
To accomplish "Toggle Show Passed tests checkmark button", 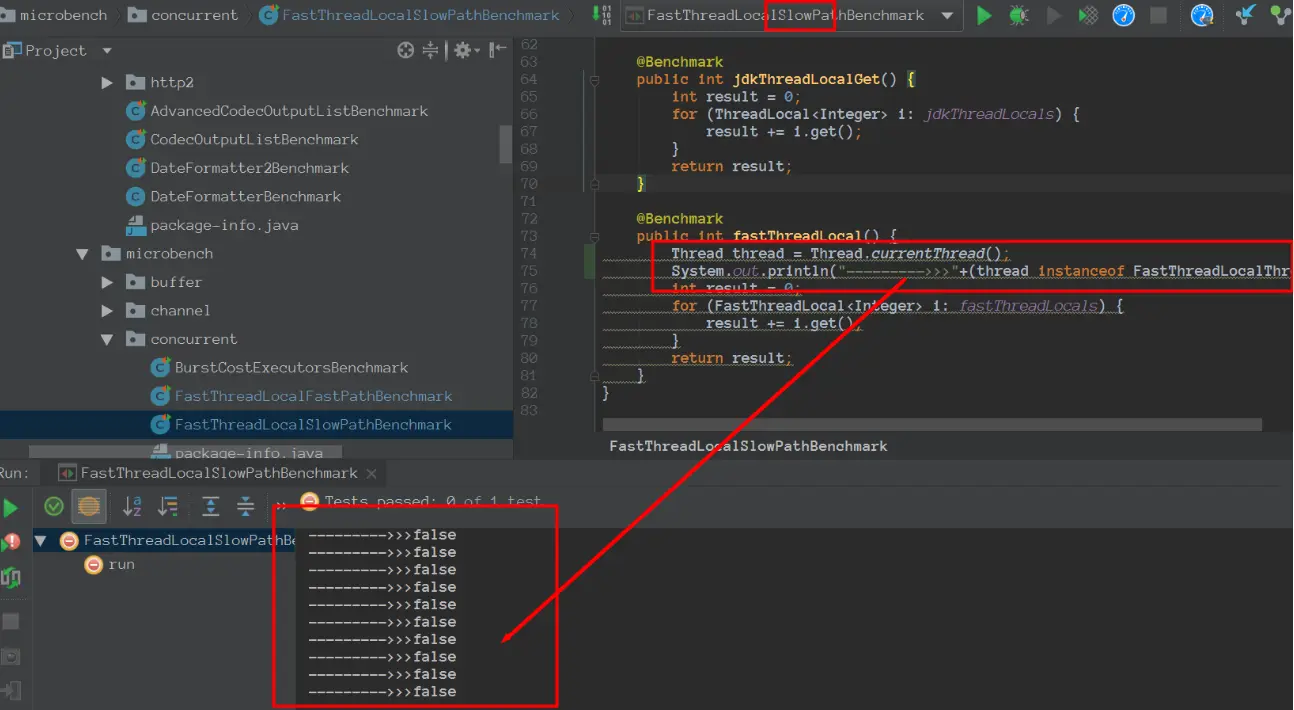I will pyautogui.click(x=54, y=507).
